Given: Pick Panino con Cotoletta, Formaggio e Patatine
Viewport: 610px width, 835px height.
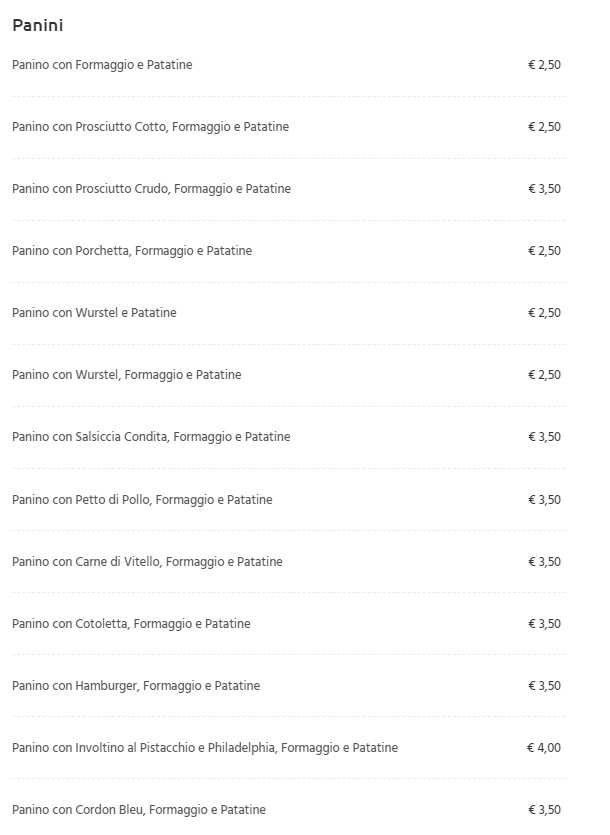Looking at the screenshot, I should pos(132,624).
